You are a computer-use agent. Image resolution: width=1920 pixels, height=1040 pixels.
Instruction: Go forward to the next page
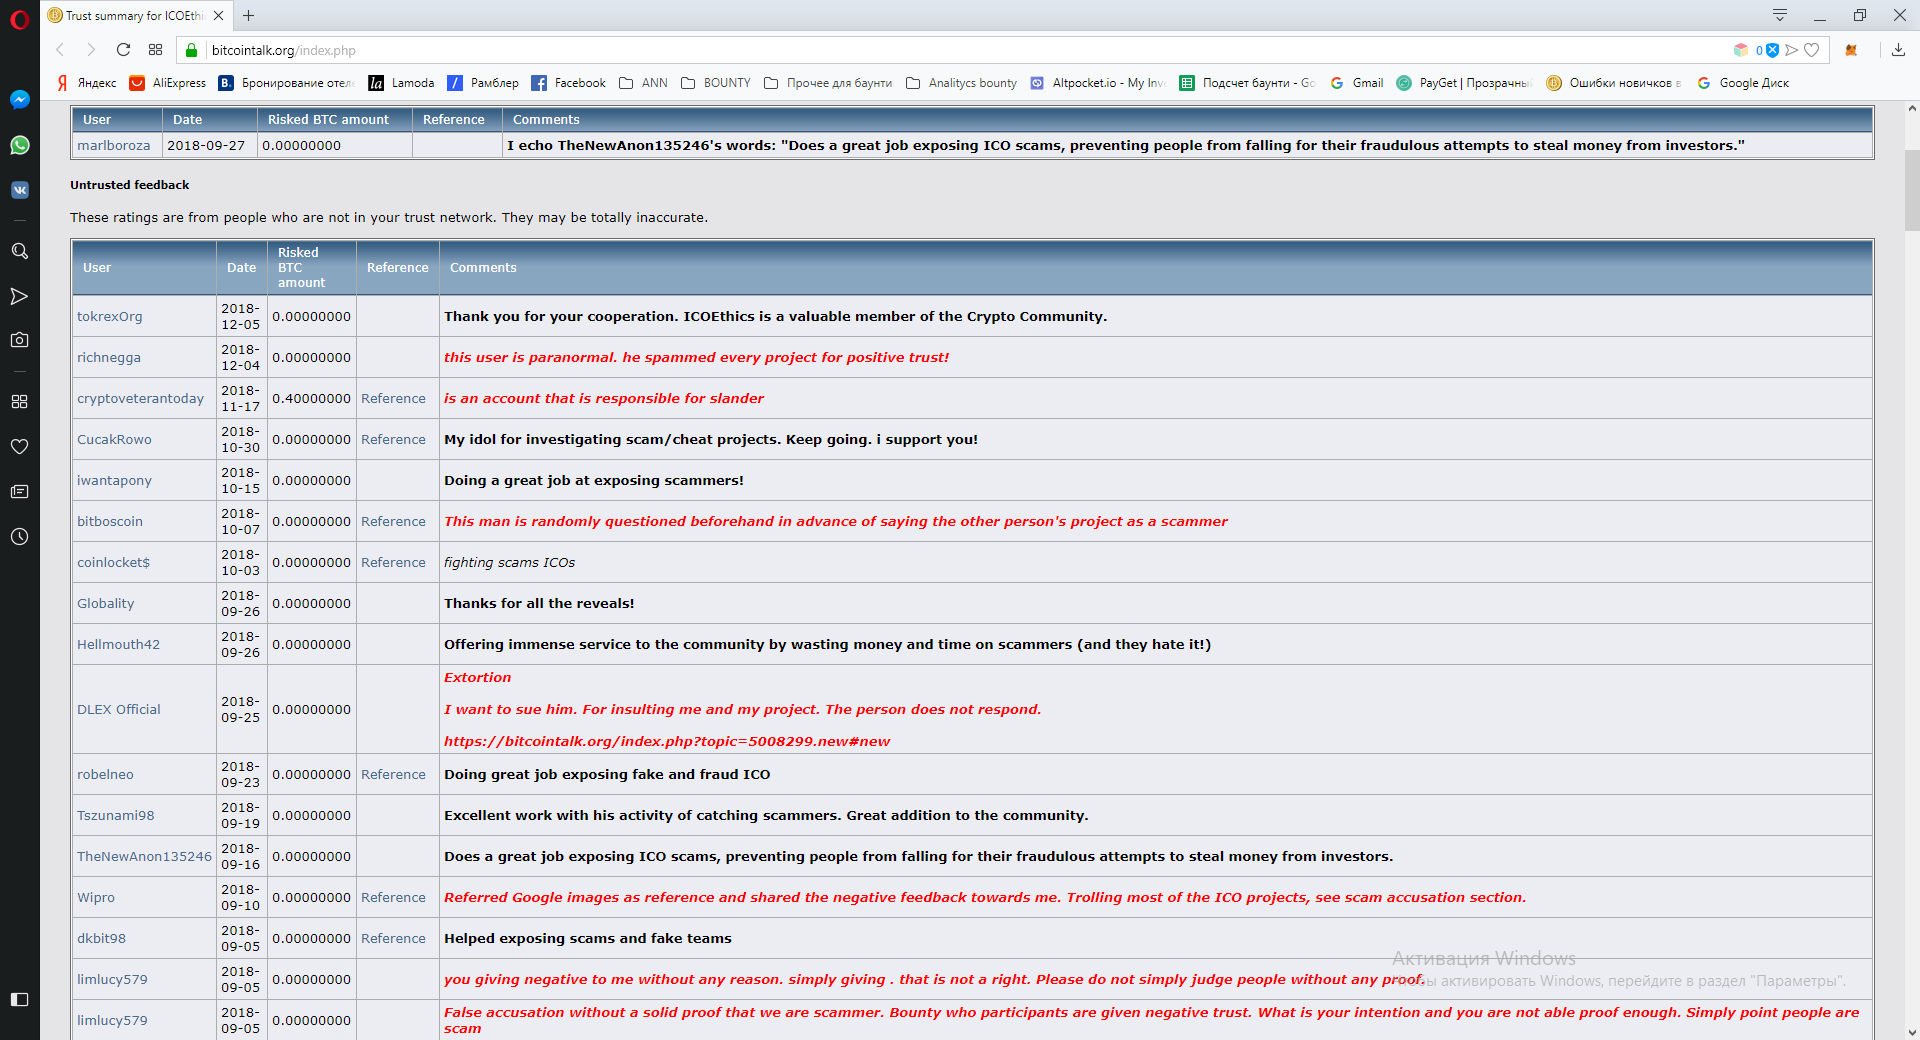pyautogui.click(x=91, y=50)
